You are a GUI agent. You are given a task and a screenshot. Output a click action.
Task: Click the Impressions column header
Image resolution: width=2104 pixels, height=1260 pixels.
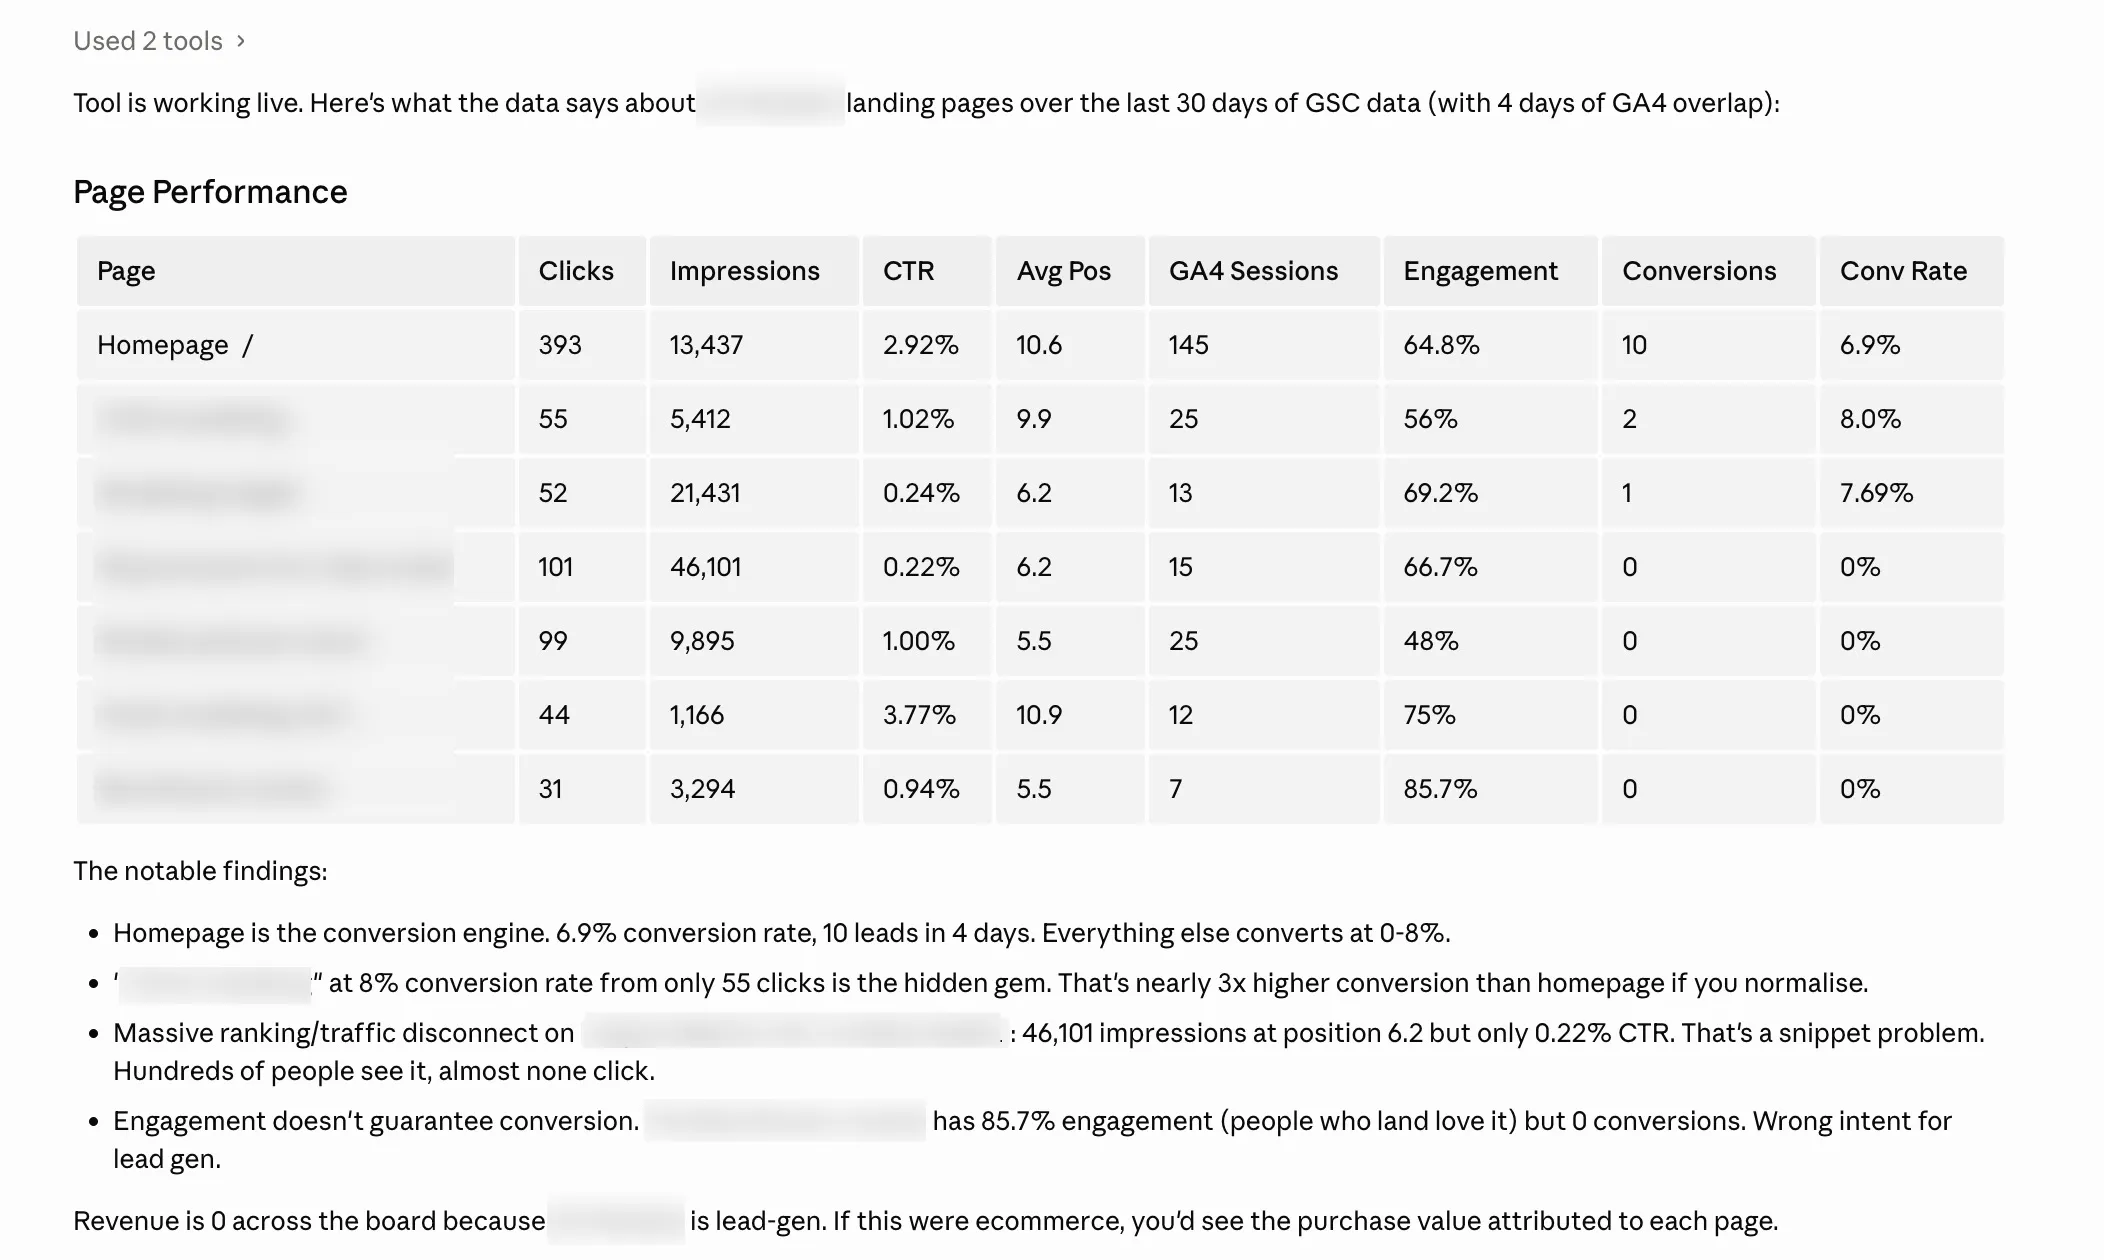[x=744, y=271]
